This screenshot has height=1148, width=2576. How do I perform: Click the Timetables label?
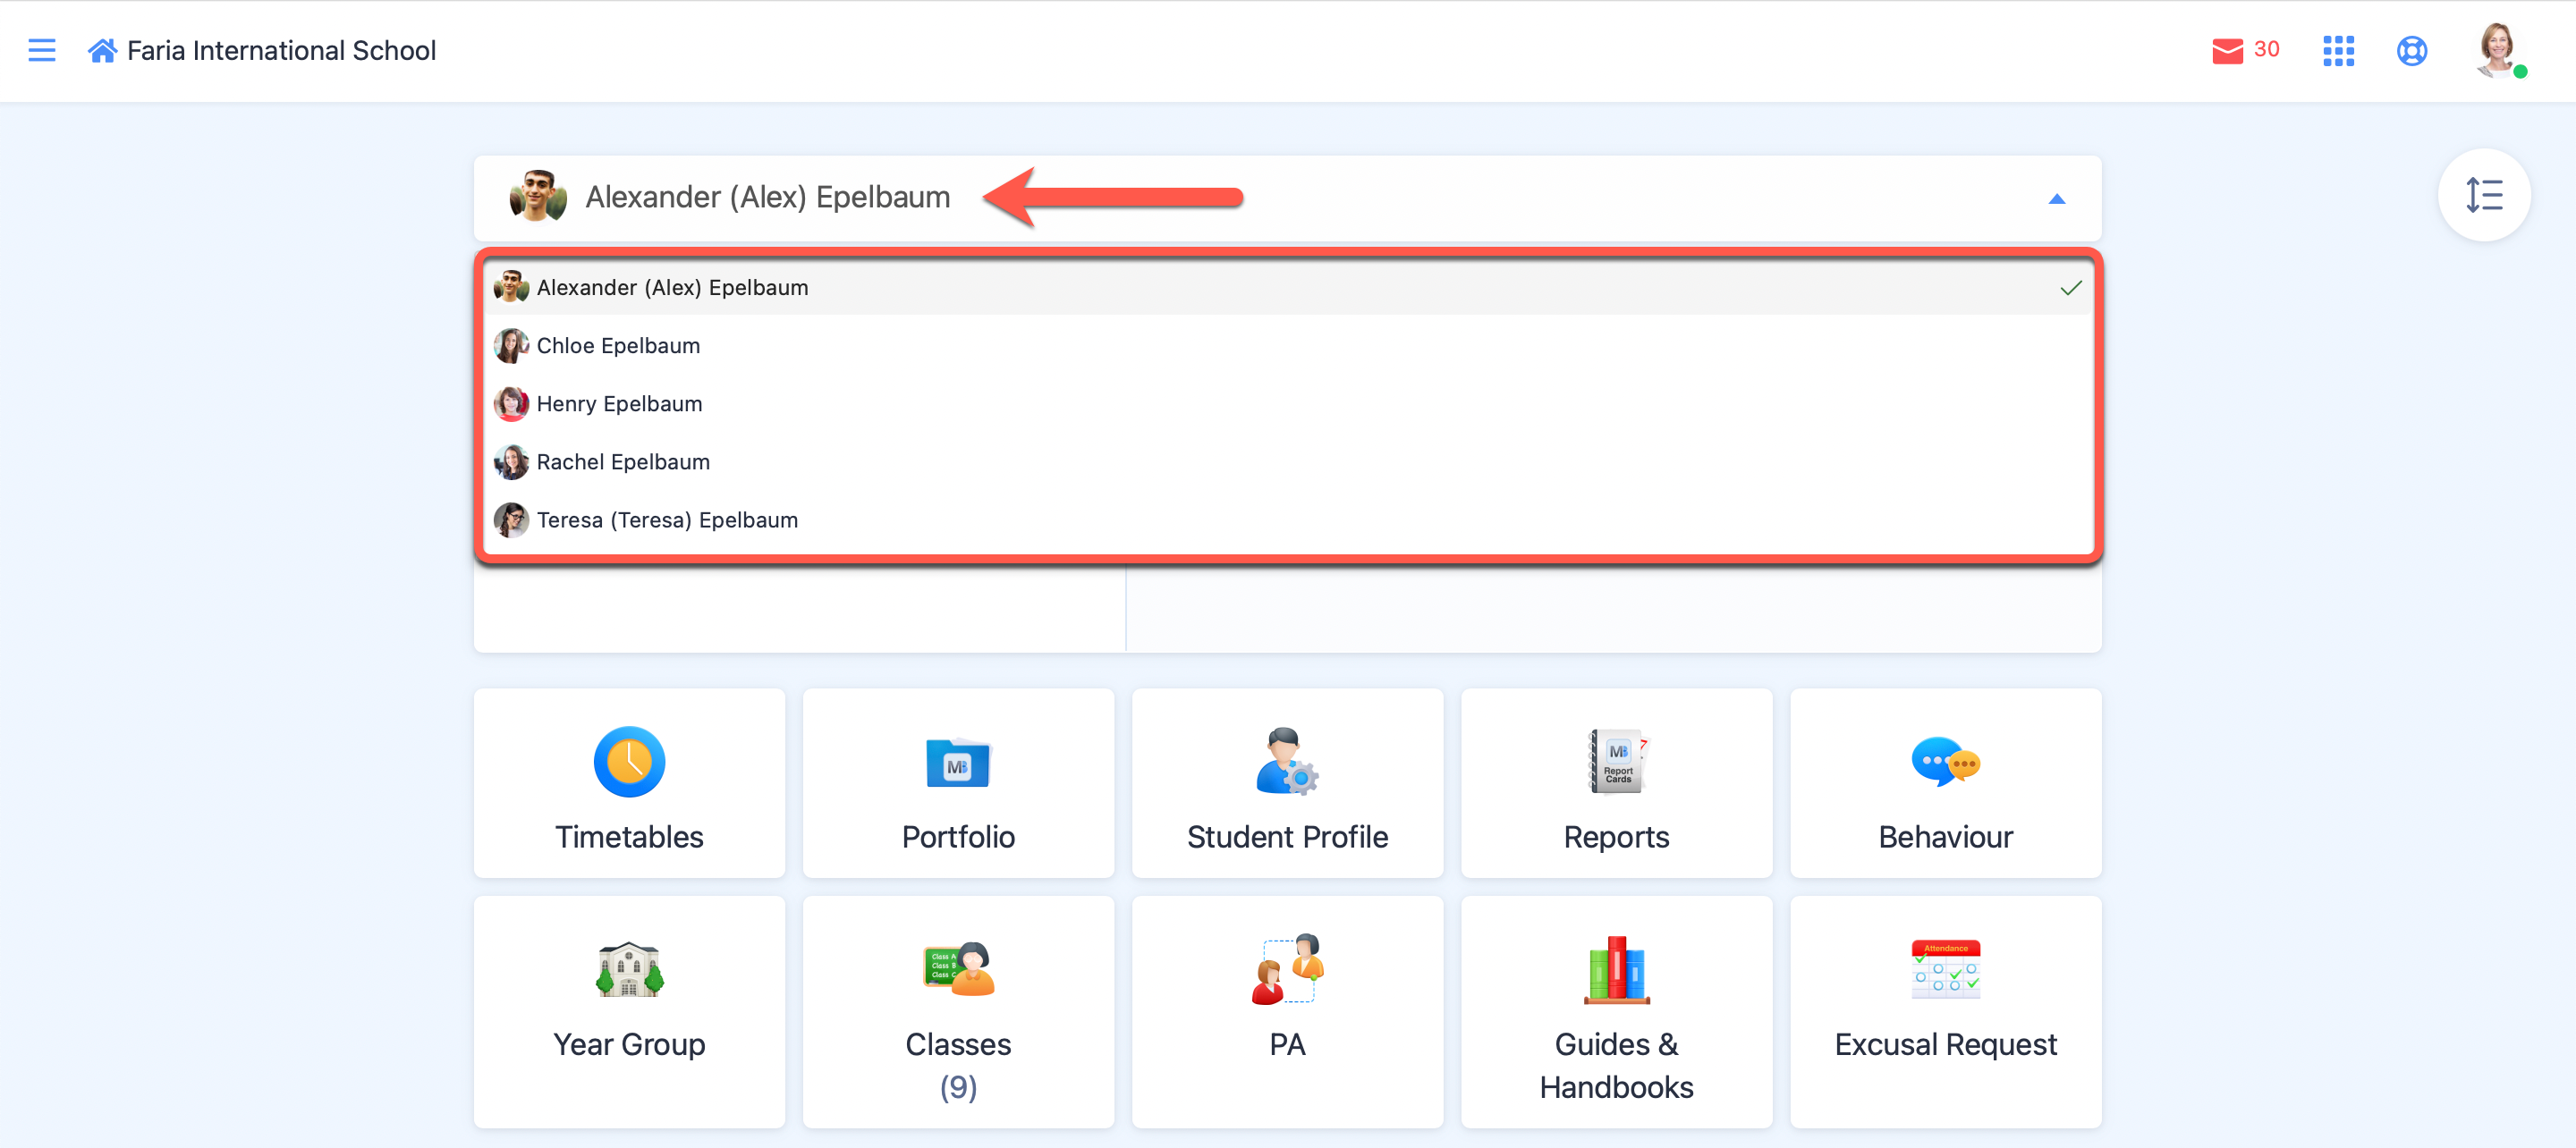pos(629,837)
